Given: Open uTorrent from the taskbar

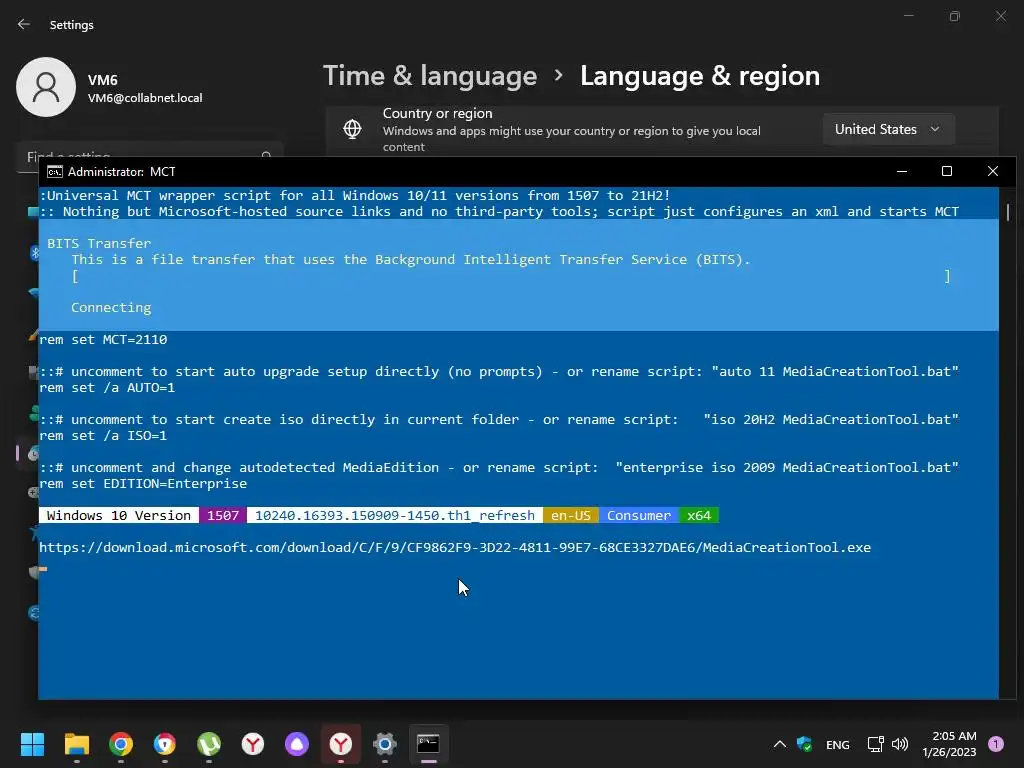Looking at the screenshot, I should (x=209, y=744).
